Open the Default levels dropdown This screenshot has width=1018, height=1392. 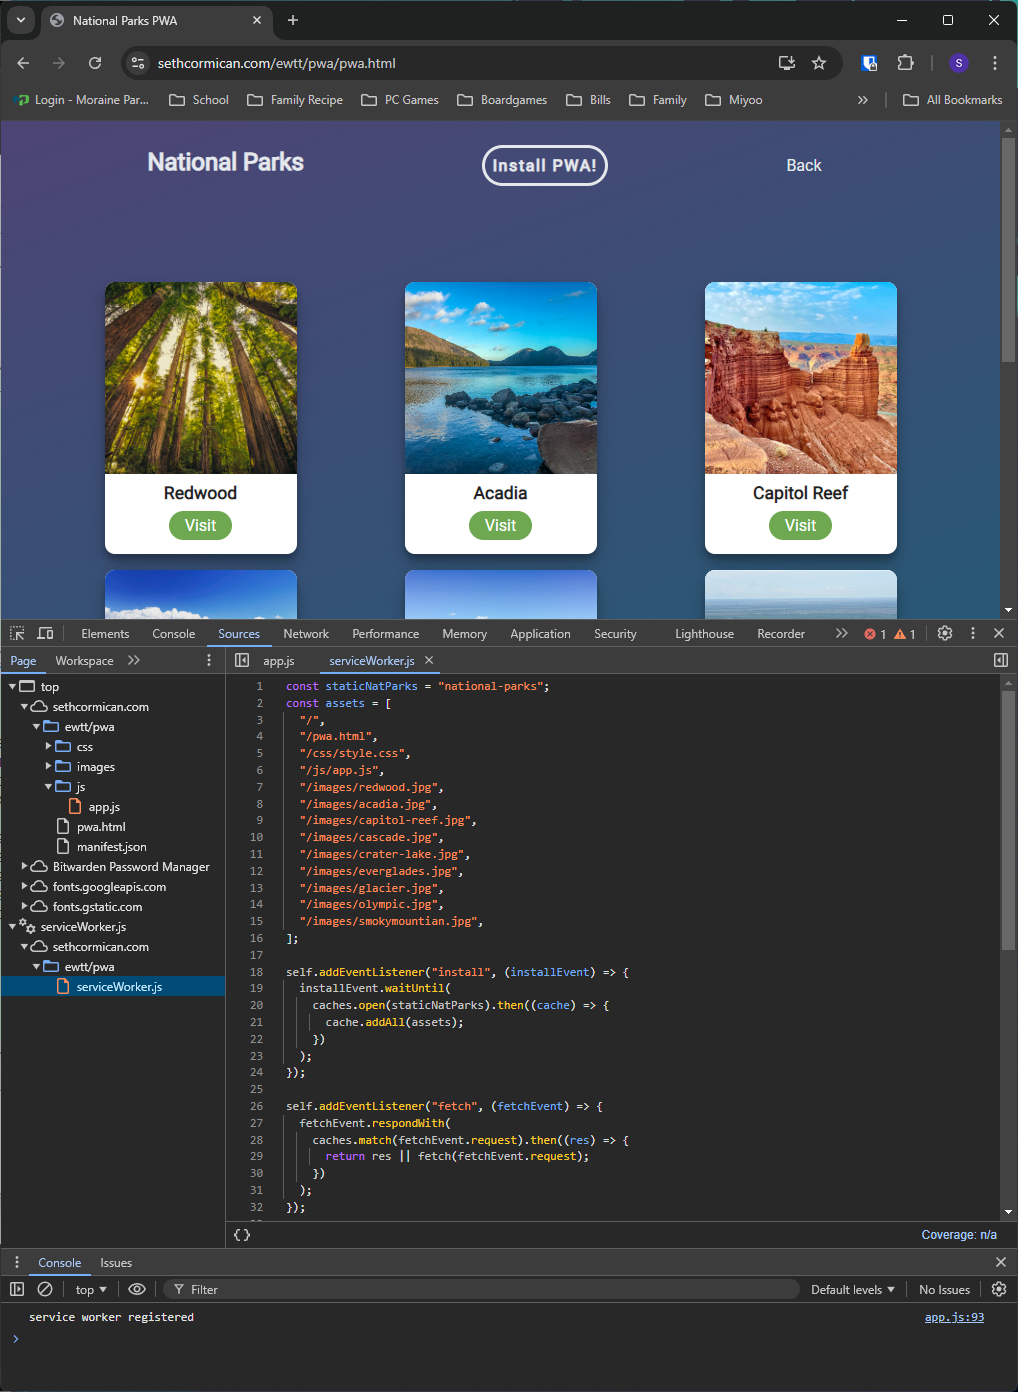pyautogui.click(x=852, y=1289)
